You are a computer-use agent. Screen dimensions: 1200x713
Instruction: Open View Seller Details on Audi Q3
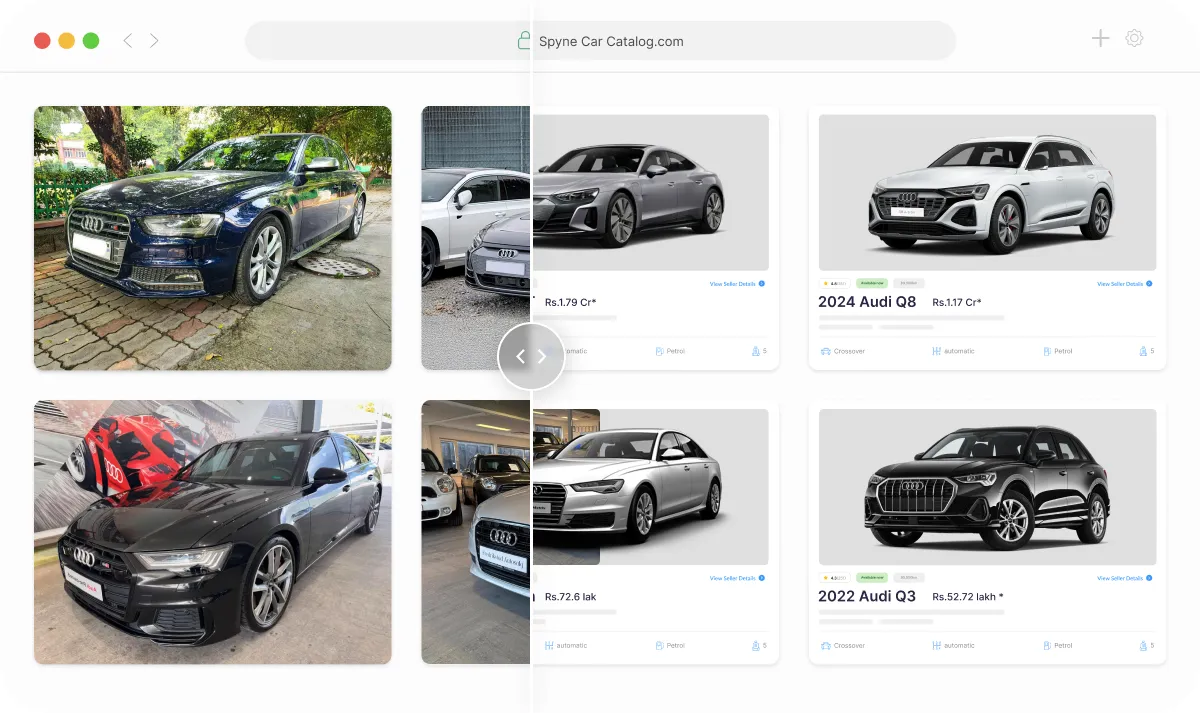(1124, 578)
